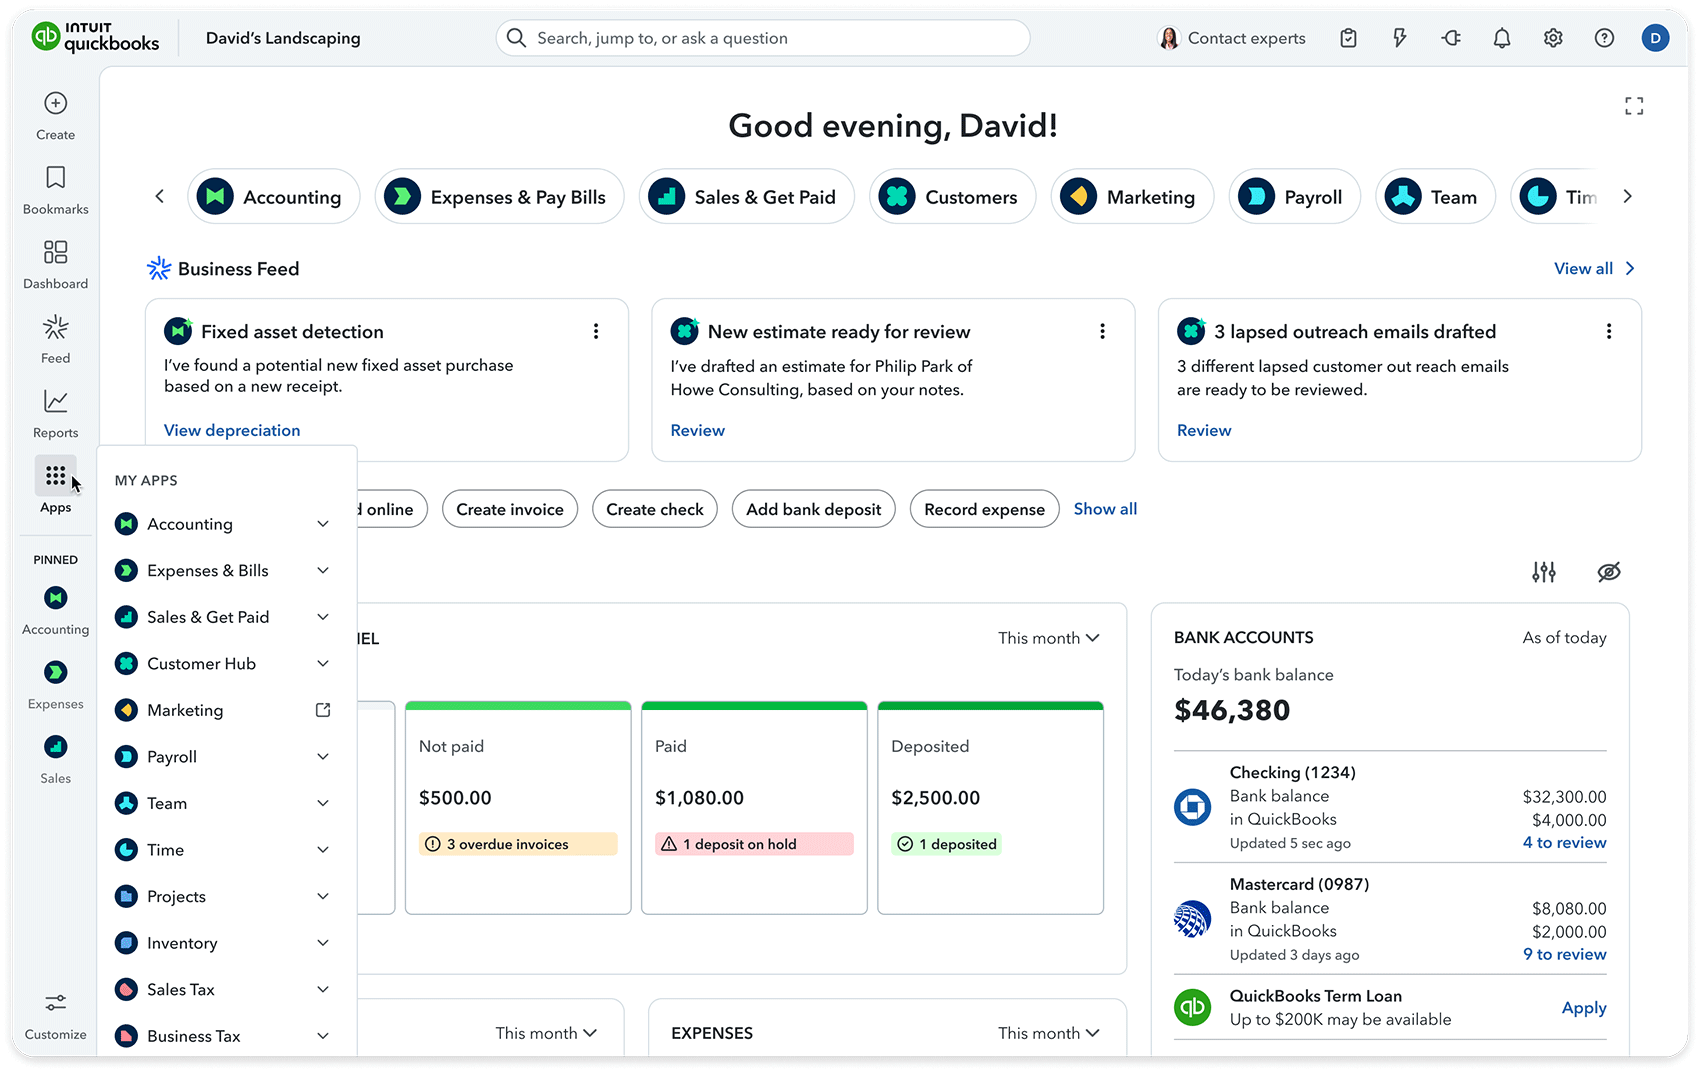Click the Create plus icon in sidebar
The height and width of the screenshot is (1072, 1700).
[56, 103]
